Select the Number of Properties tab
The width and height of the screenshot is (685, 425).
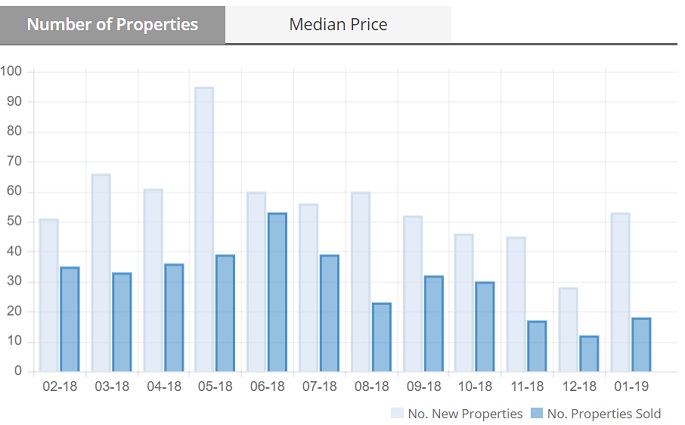(x=112, y=24)
